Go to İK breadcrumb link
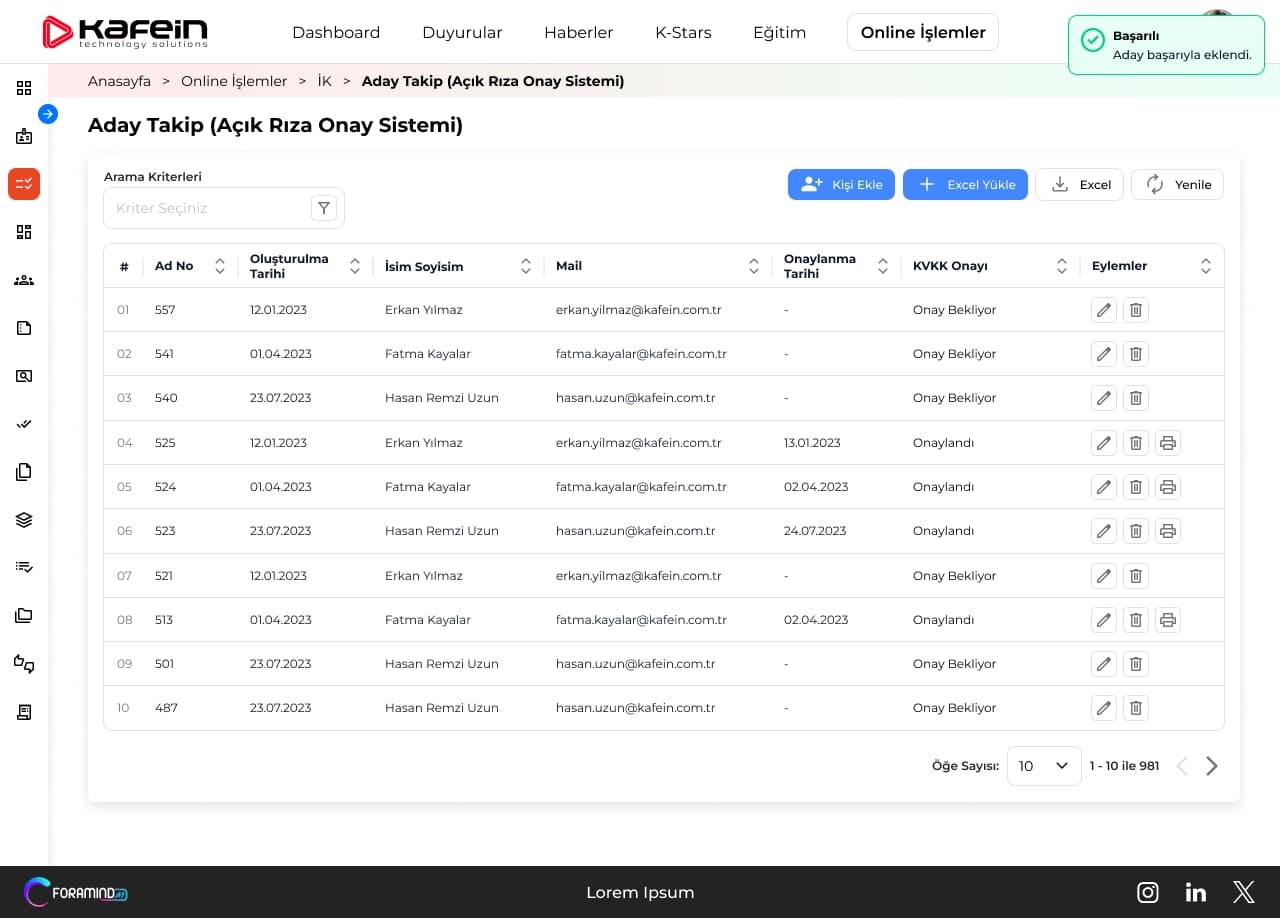 click(325, 81)
